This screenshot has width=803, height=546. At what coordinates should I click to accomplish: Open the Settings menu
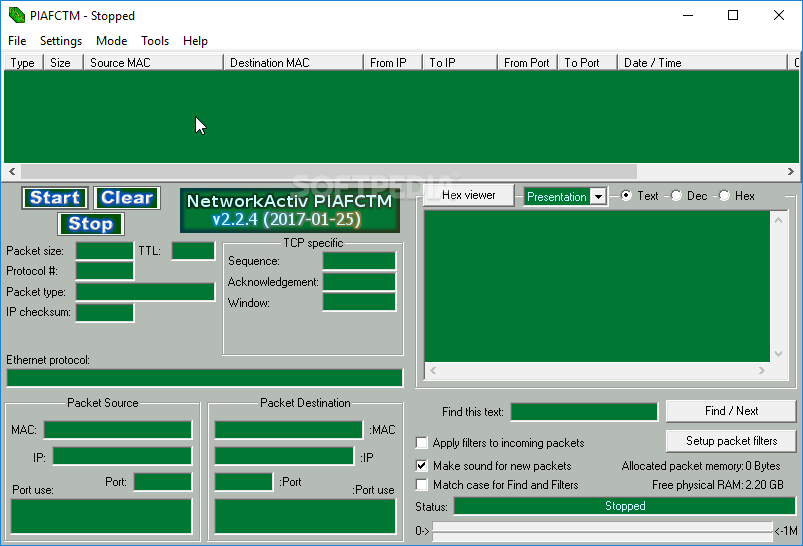(x=60, y=41)
